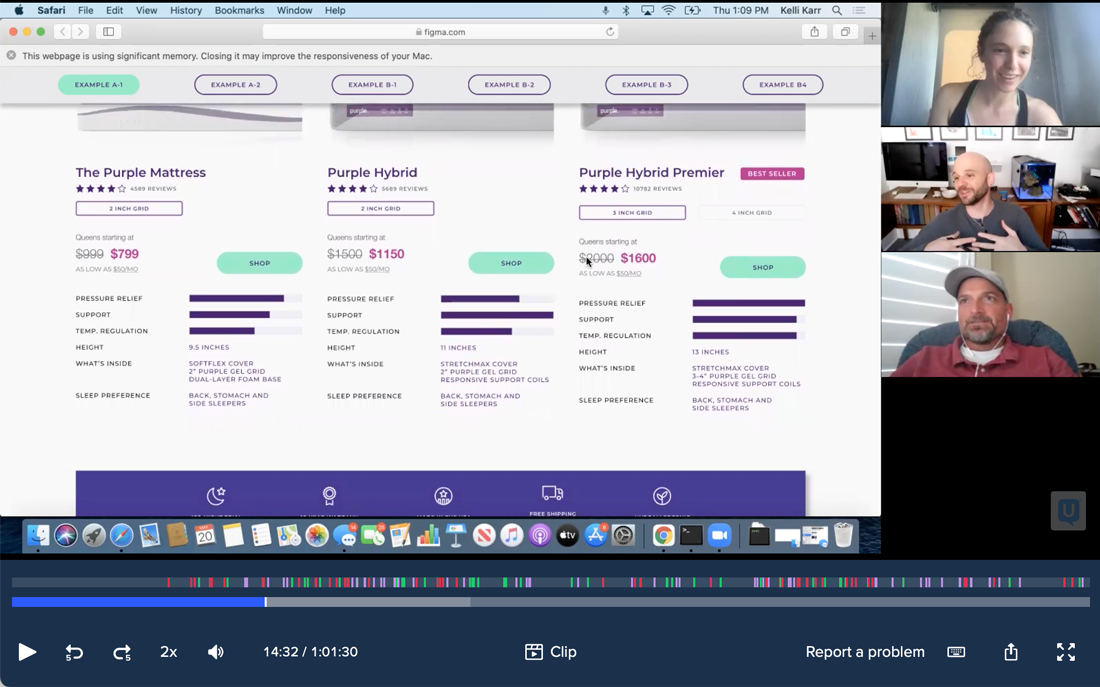
Task: Switch to Example A-1 tab
Action: coord(98,84)
